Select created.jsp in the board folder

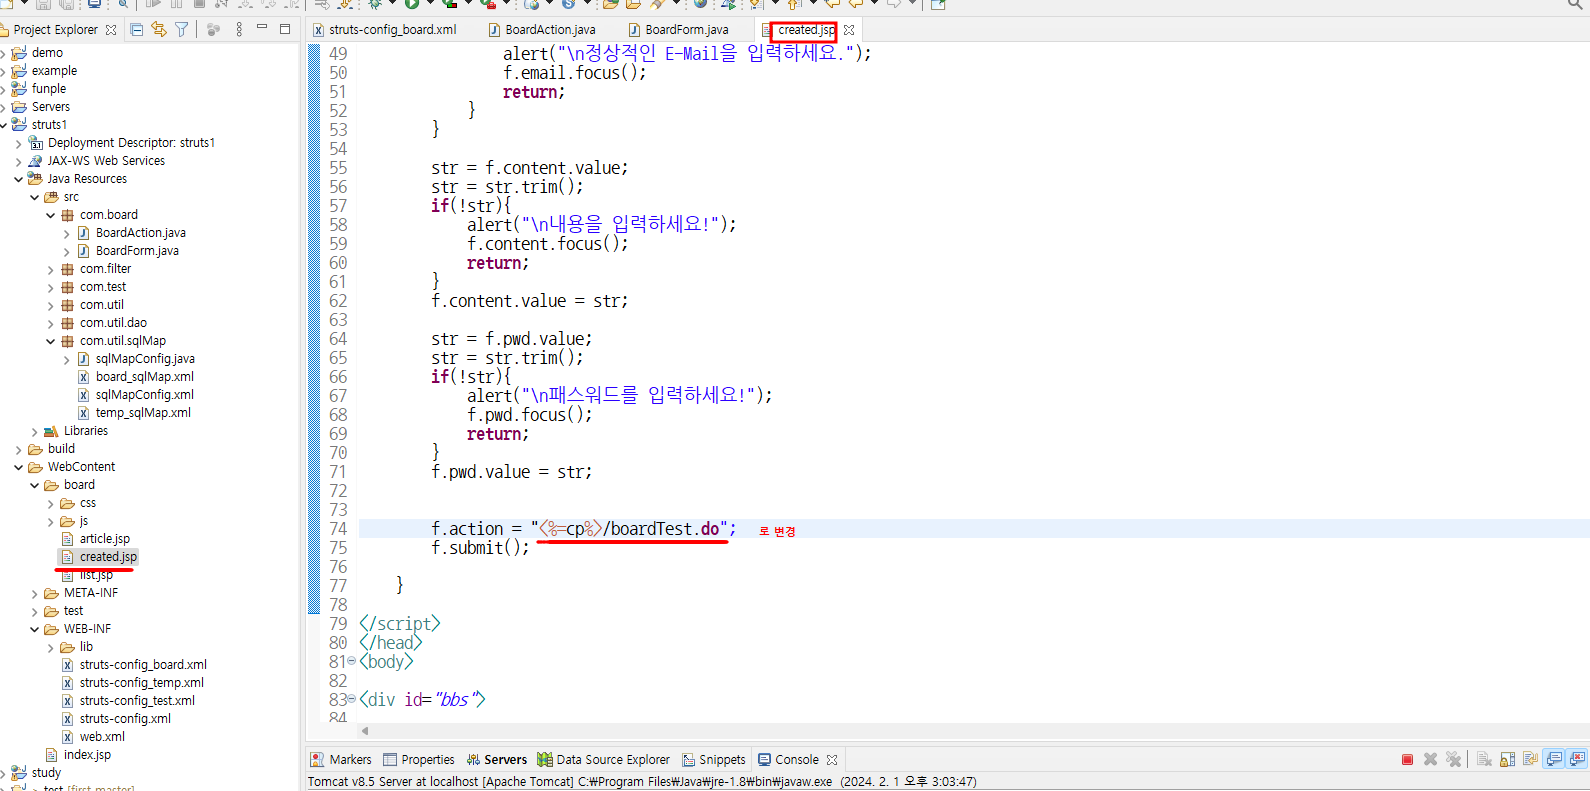coord(108,557)
